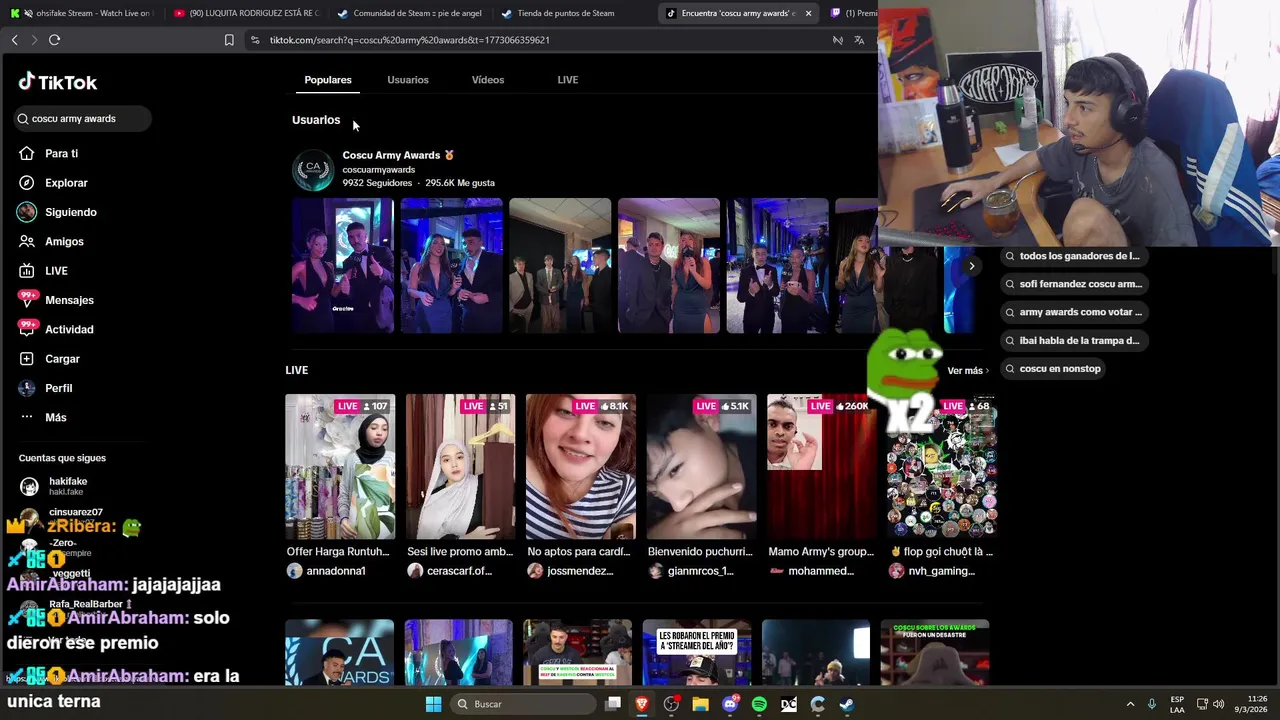Open Spotify from taskbar
The image size is (1280, 720).
(x=759, y=704)
